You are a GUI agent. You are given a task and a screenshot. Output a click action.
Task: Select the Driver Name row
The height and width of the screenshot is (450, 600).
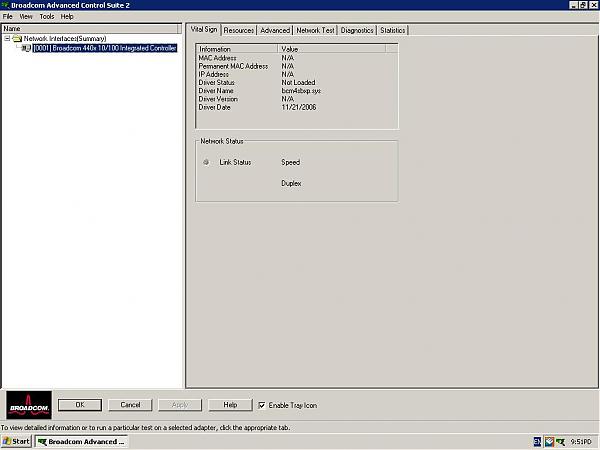point(297,91)
